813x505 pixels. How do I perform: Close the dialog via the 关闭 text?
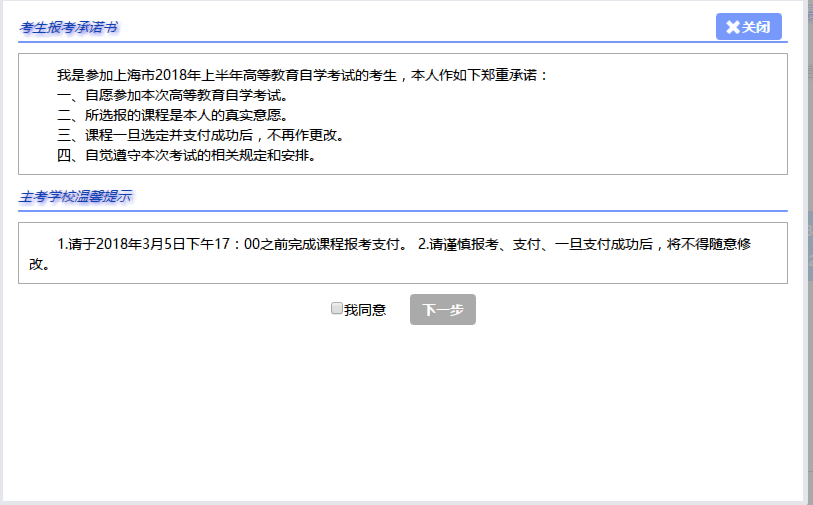pyautogui.click(x=756, y=27)
